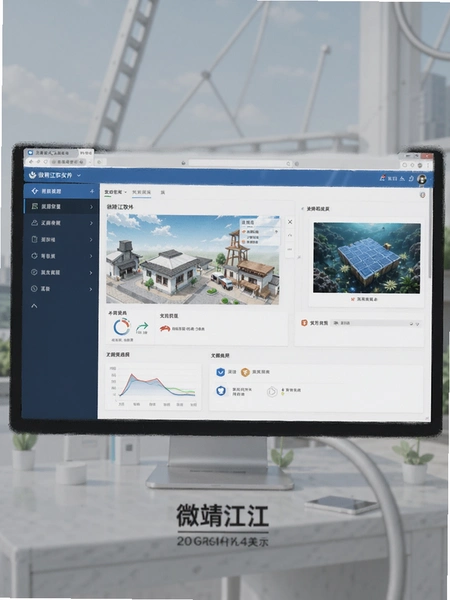
Task: Click the clock icon in sidebar
Action: pyautogui.click(x=34, y=289)
